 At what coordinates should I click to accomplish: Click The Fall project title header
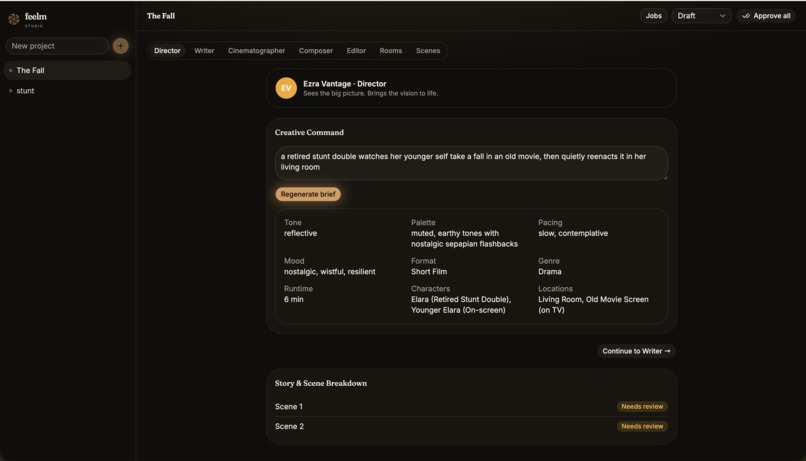click(161, 16)
